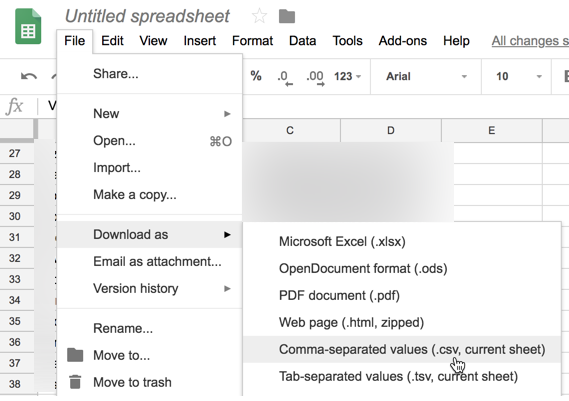Click the move to folder icon beside title

tap(287, 16)
